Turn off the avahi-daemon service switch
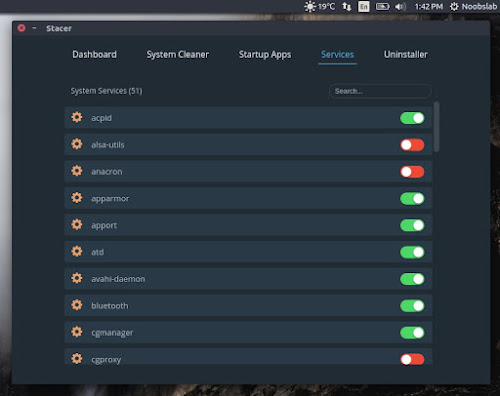The width and height of the screenshot is (500, 396). click(x=412, y=279)
